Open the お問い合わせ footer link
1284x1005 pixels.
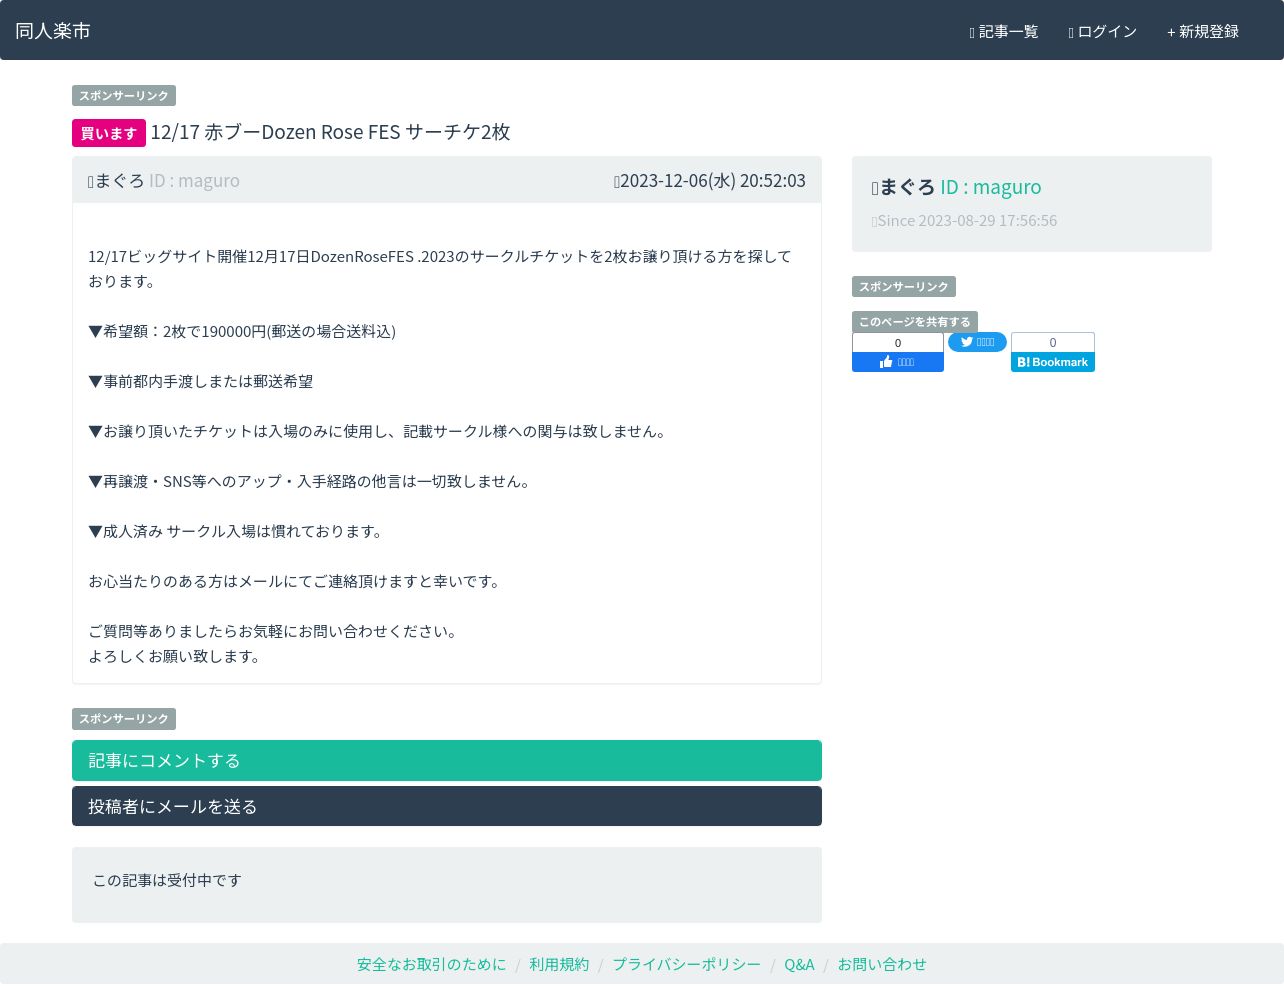click(x=882, y=964)
